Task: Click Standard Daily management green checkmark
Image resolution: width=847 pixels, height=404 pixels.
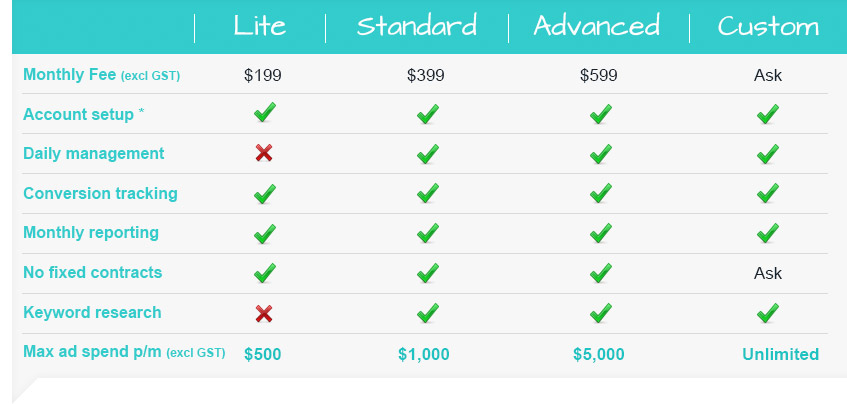Action: [x=428, y=154]
